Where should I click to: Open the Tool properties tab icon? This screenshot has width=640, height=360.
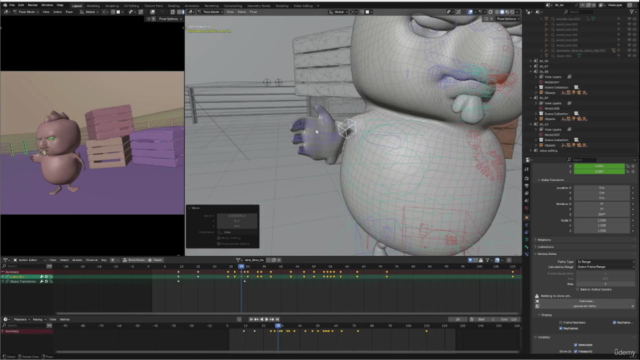pos(527,169)
